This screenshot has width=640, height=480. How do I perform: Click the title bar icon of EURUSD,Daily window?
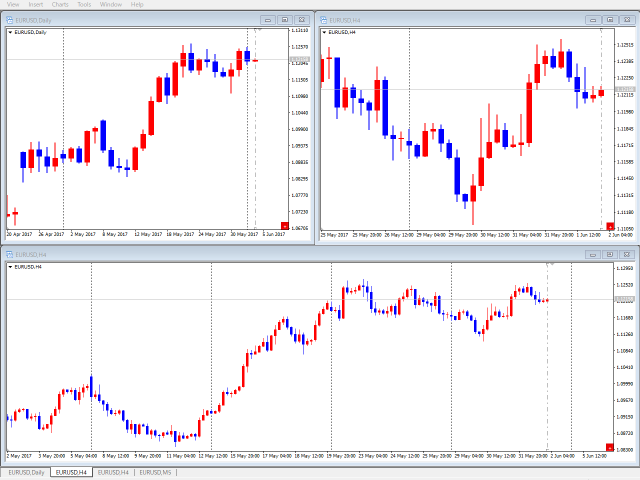pos(10,19)
